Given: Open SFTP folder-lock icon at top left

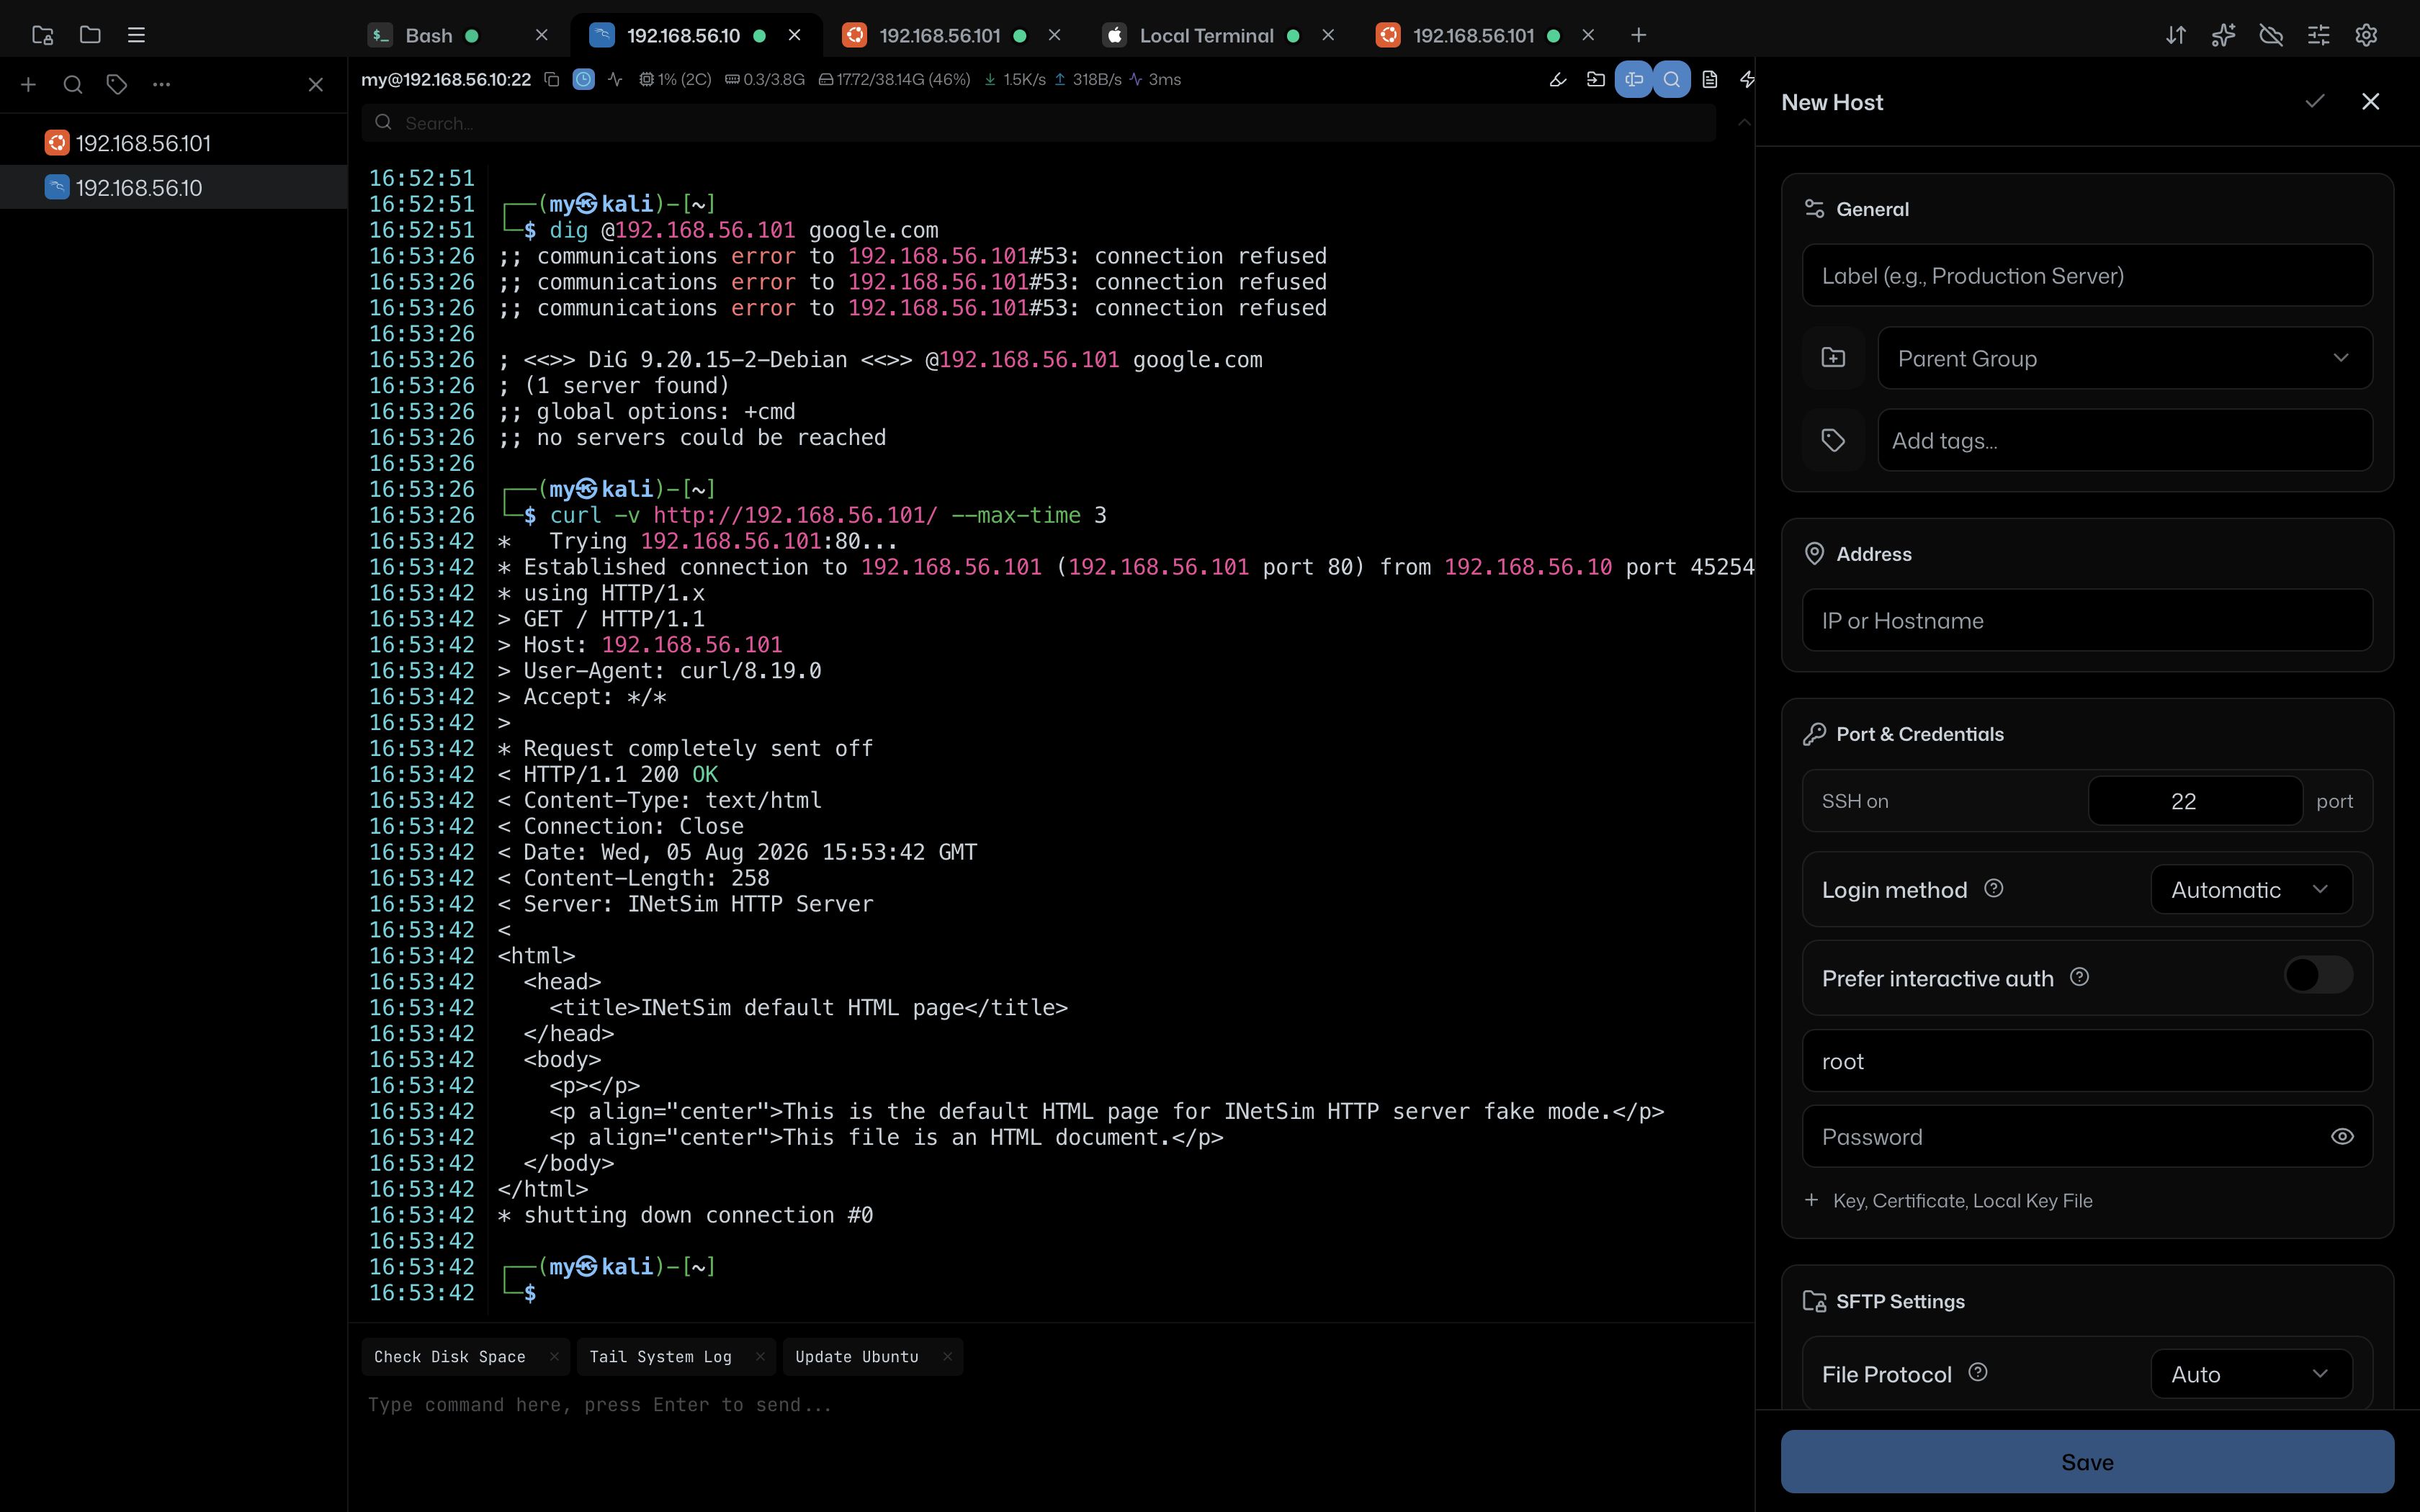Looking at the screenshot, I should tap(42, 35).
